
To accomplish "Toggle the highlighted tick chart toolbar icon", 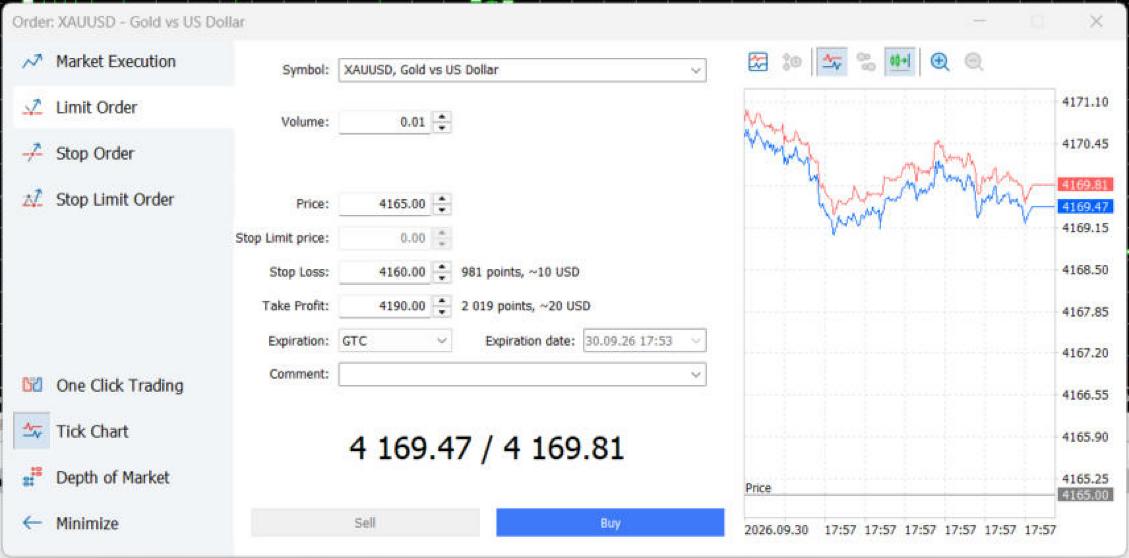I will 832,62.
